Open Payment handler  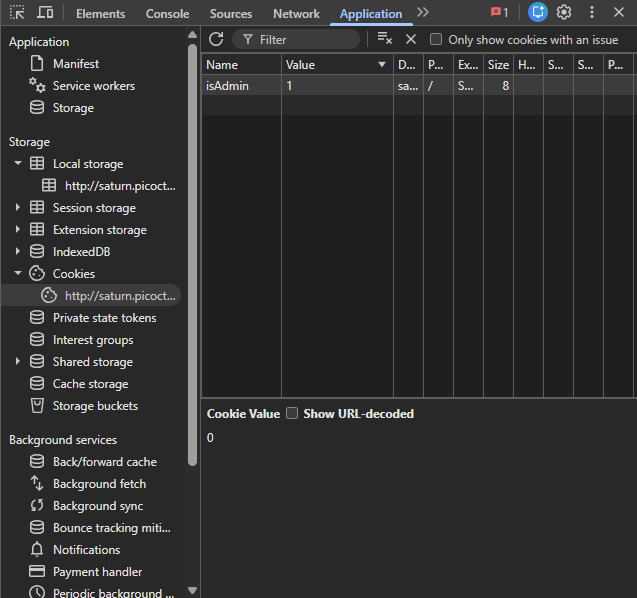tap(98, 572)
